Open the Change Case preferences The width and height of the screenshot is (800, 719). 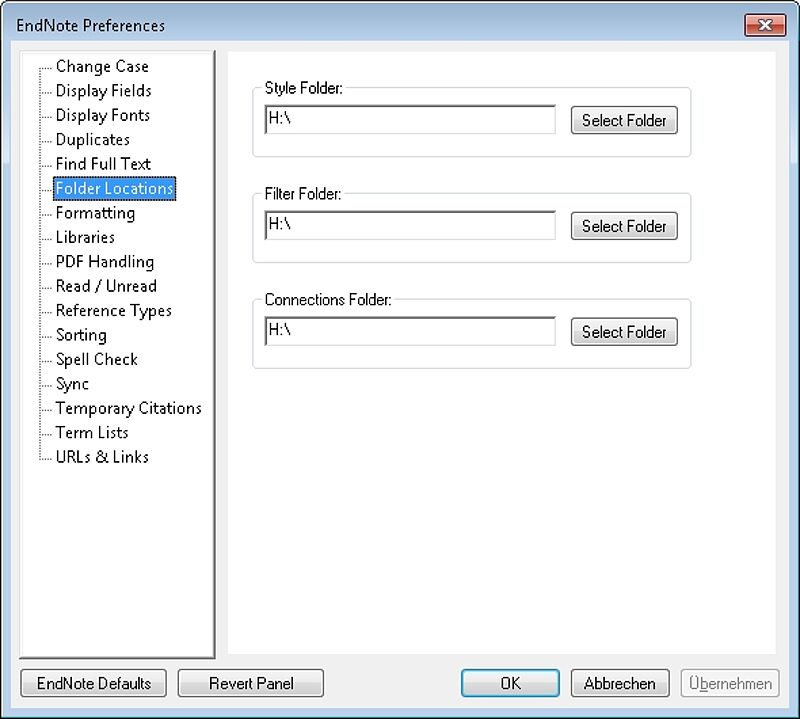(102, 66)
